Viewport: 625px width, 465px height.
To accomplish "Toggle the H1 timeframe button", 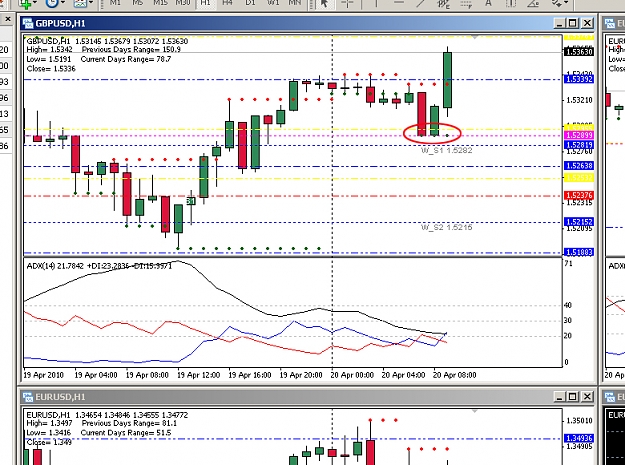I will (205, 3).
